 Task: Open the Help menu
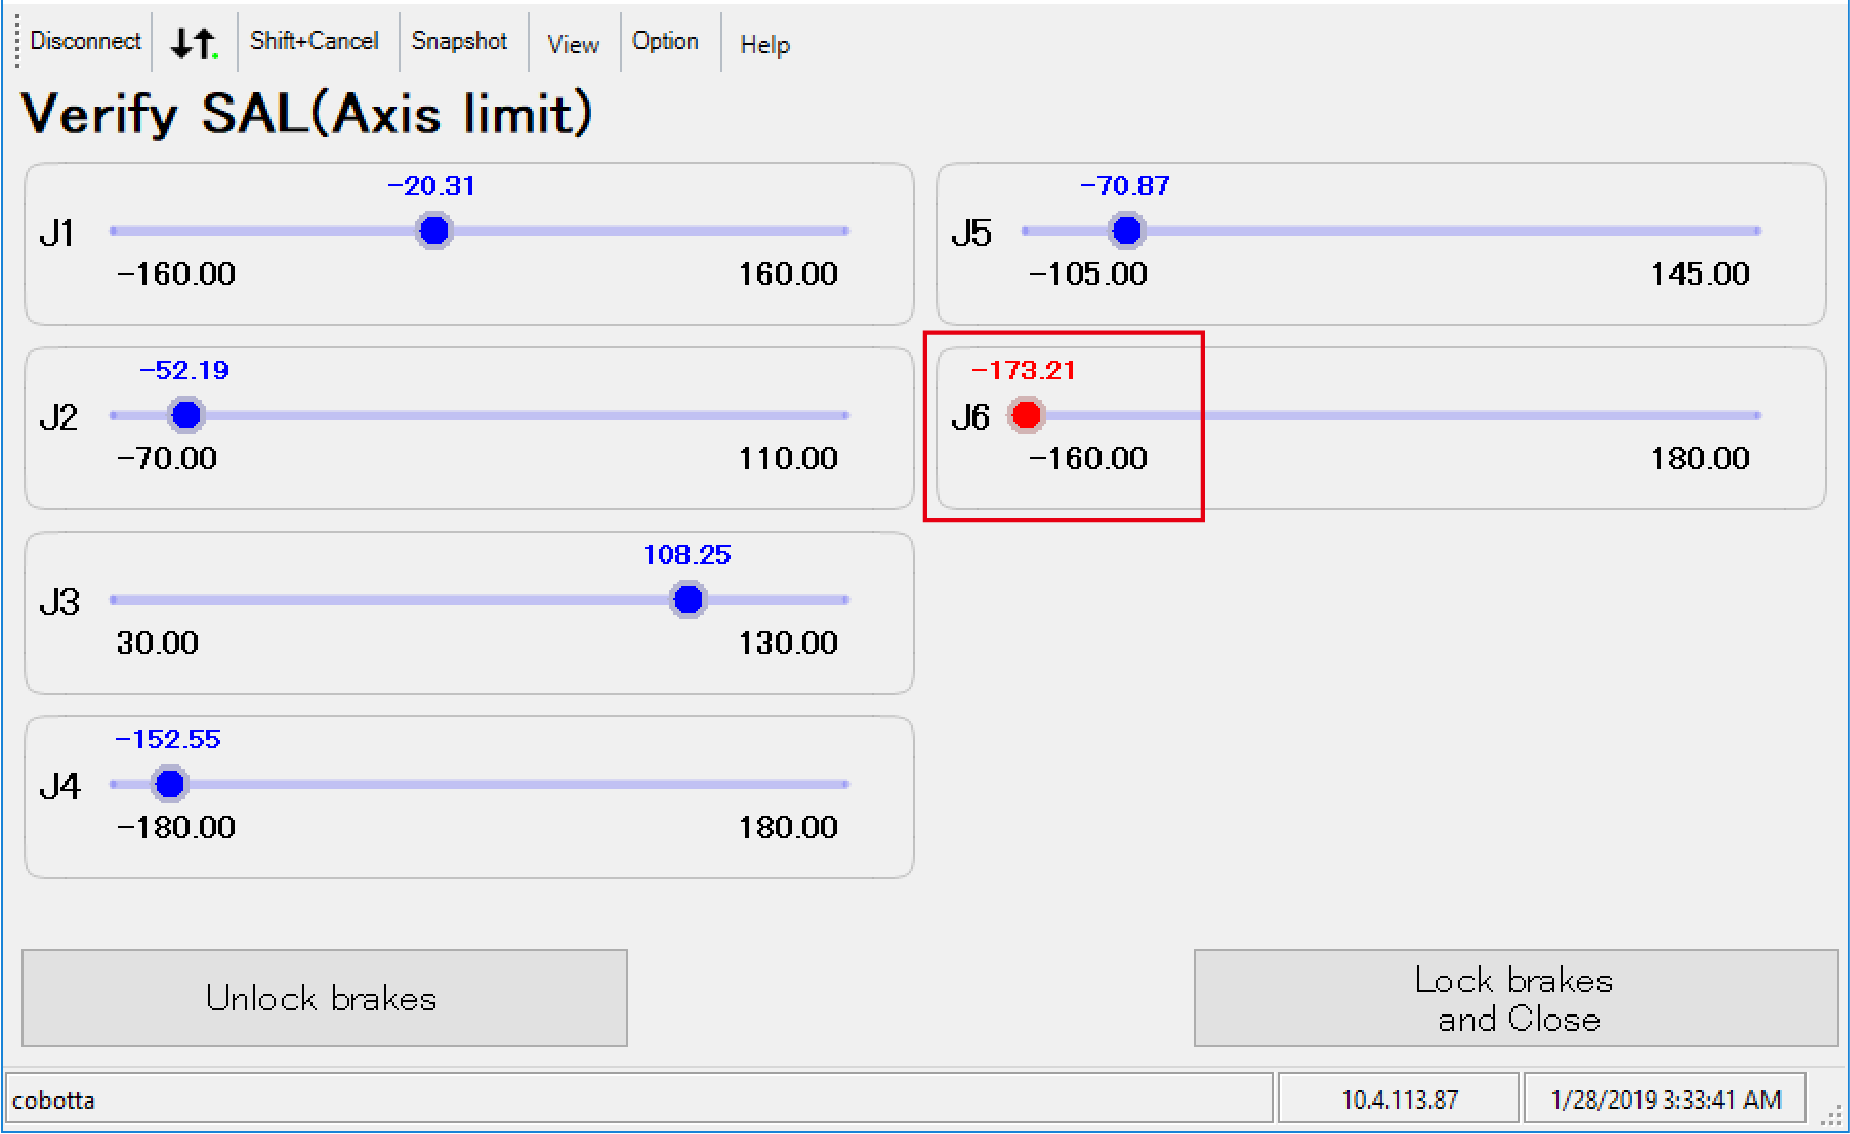[764, 44]
